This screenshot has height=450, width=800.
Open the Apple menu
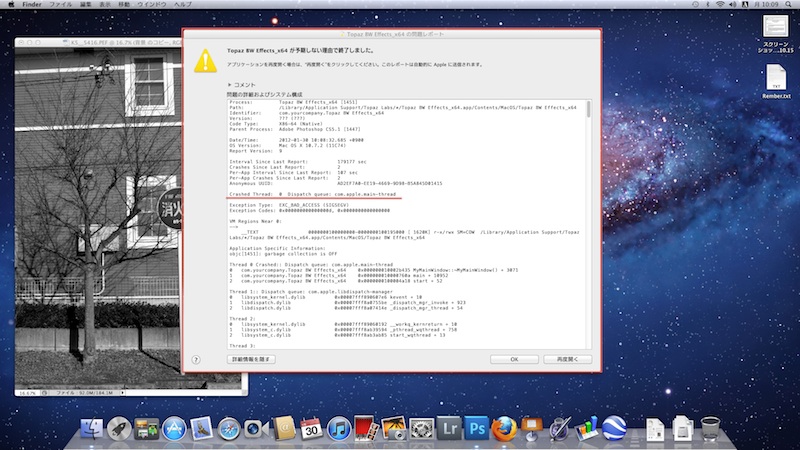pos(11,5)
